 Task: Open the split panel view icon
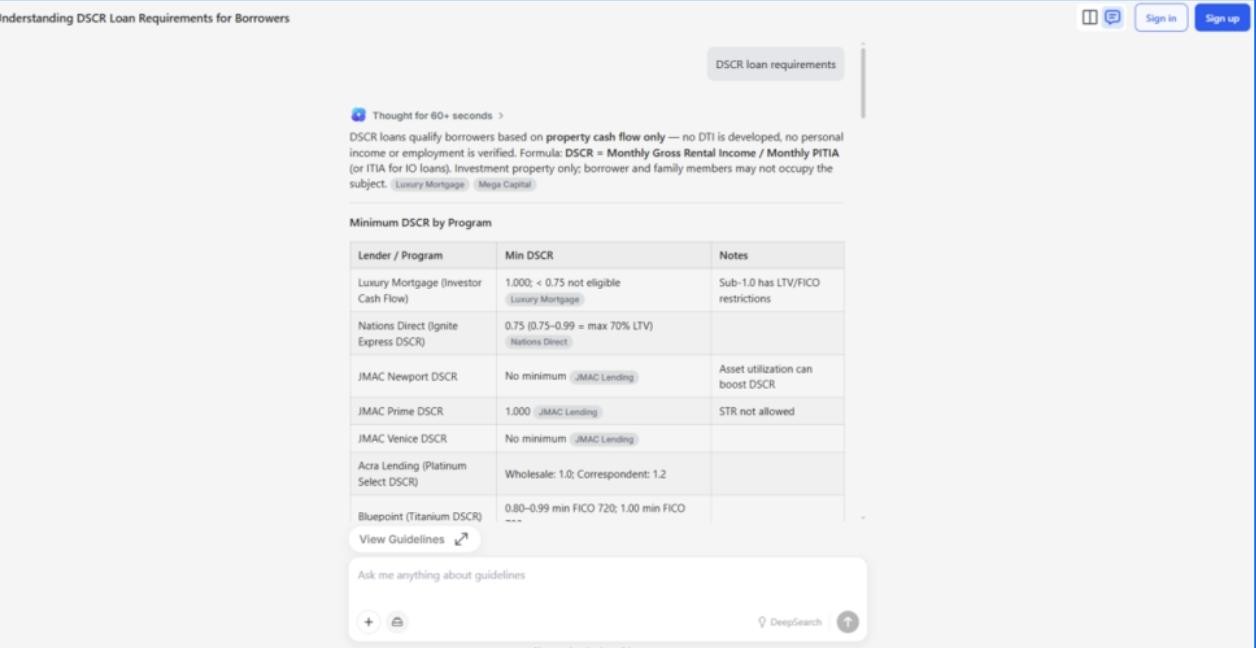click(1091, 18)
